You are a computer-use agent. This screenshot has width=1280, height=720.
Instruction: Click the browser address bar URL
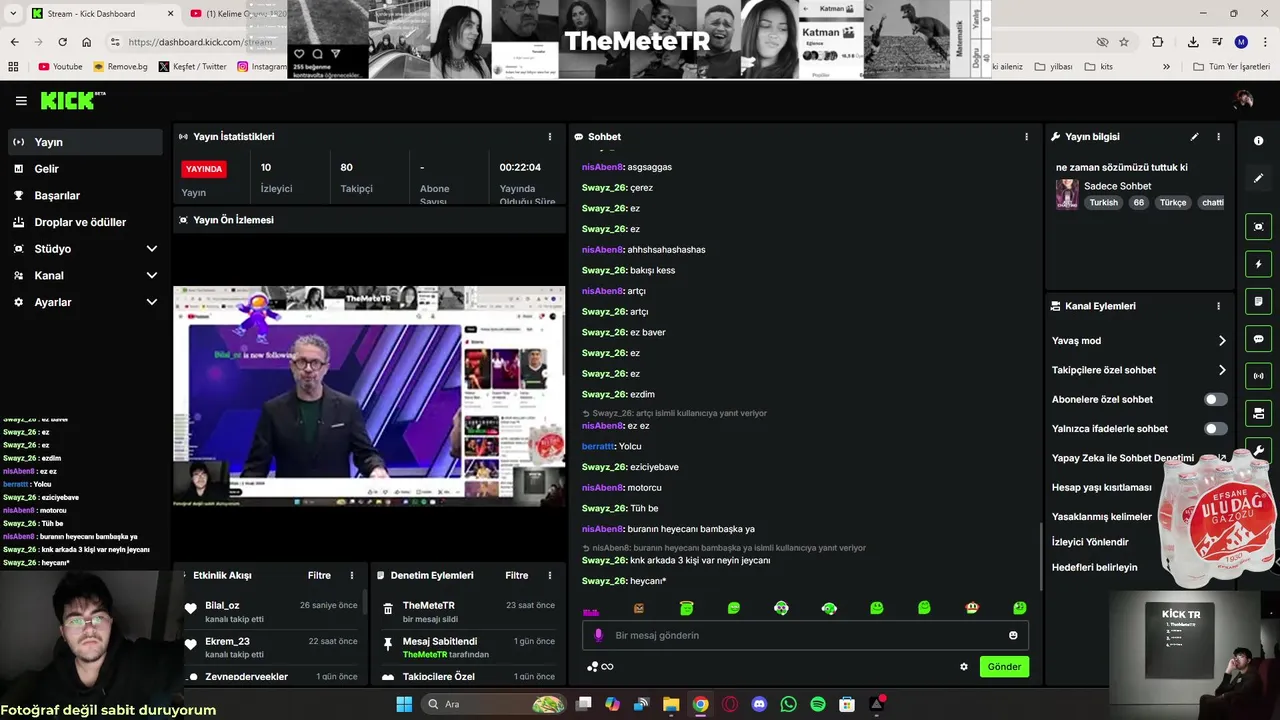(200, 42)
